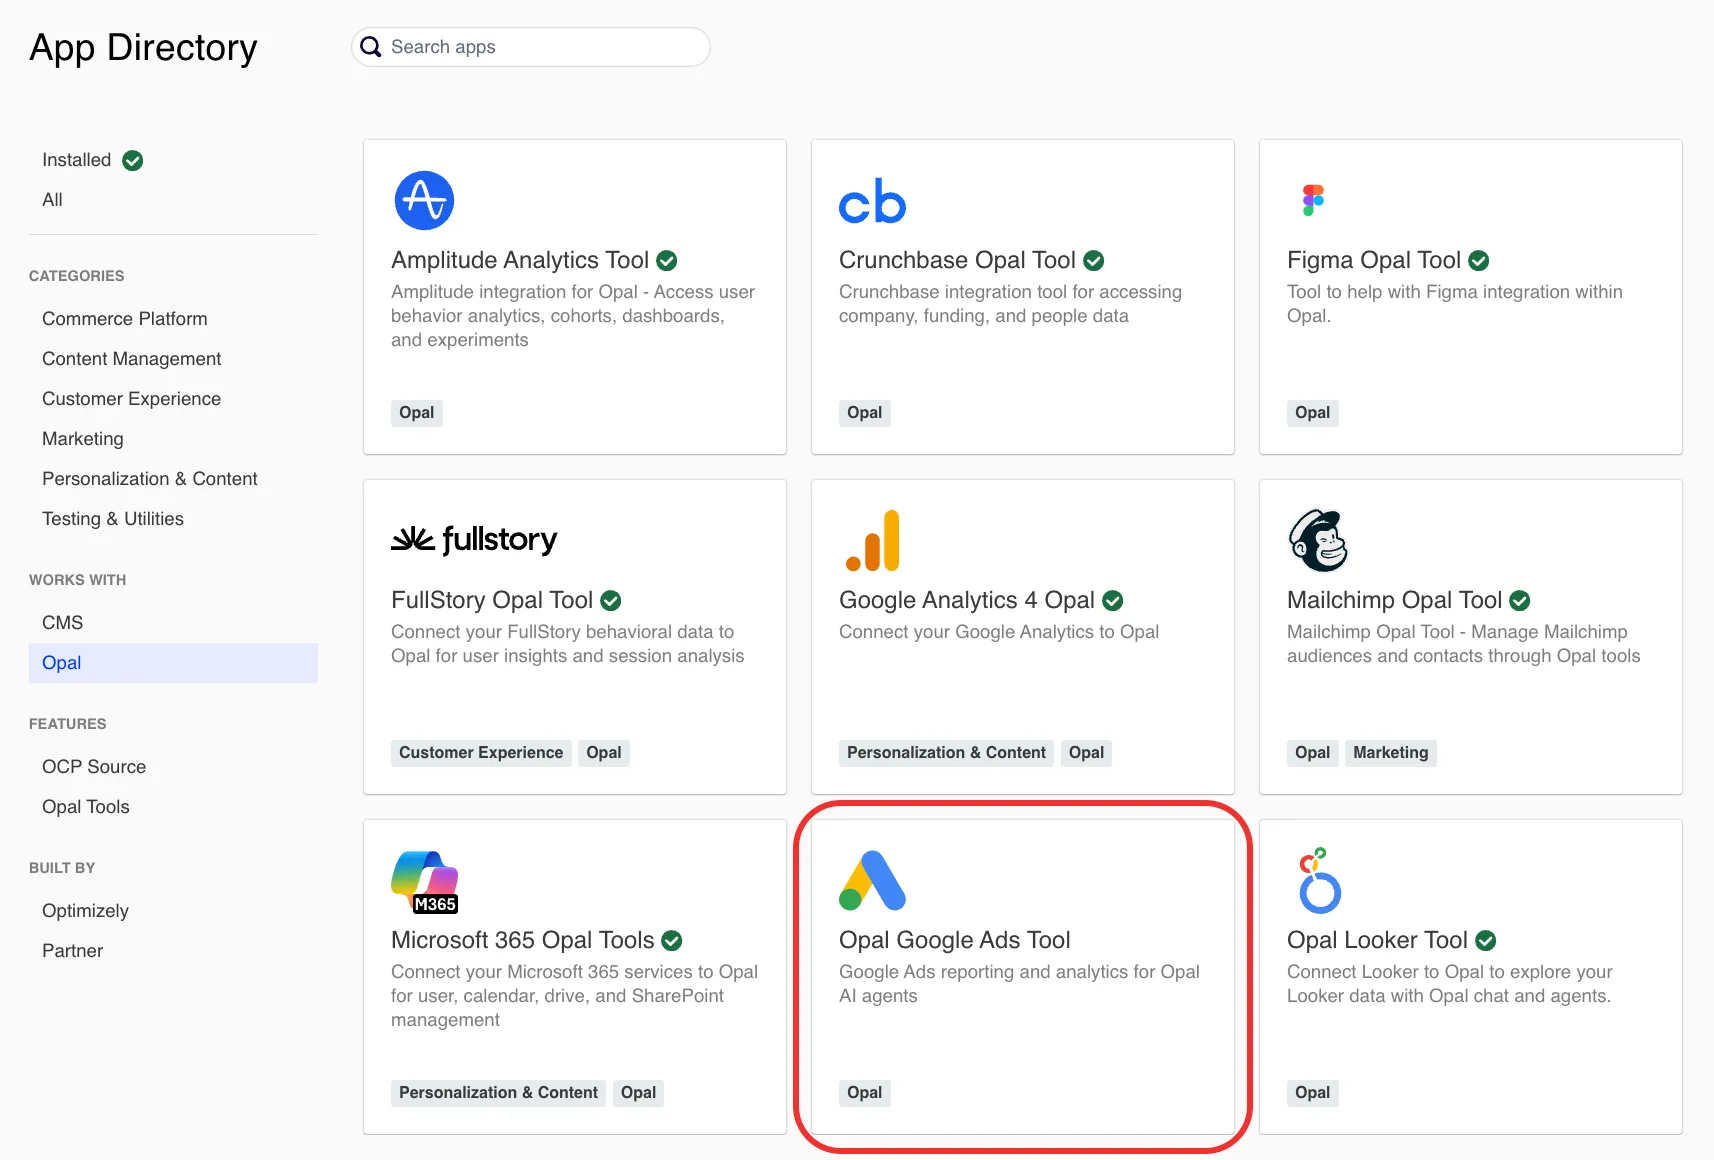Filter apps built by Optimizely
The image size is (1714, 1160).
(85, 911)
